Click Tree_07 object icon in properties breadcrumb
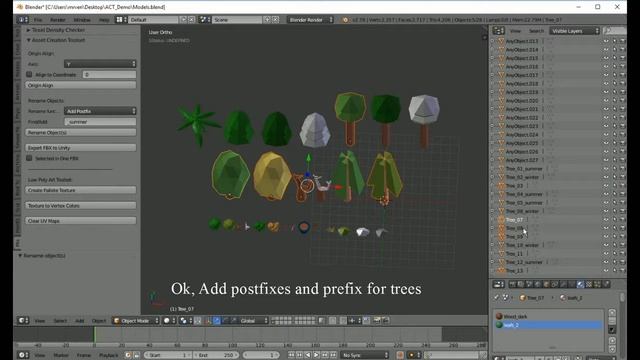The width and height of the screenshot is (640, 360). (x=522, y=298)
